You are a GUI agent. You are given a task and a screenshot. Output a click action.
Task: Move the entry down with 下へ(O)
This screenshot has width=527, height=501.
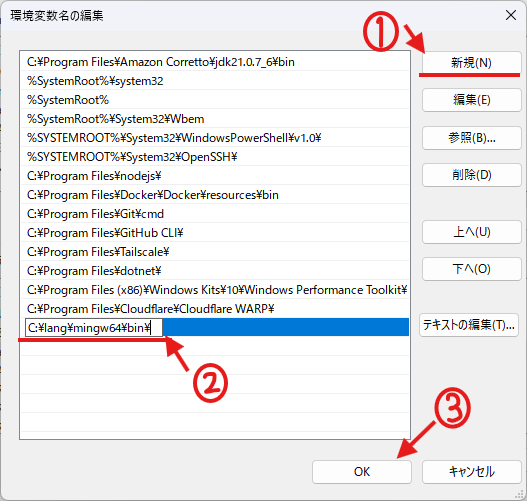(x=472, y=269)
